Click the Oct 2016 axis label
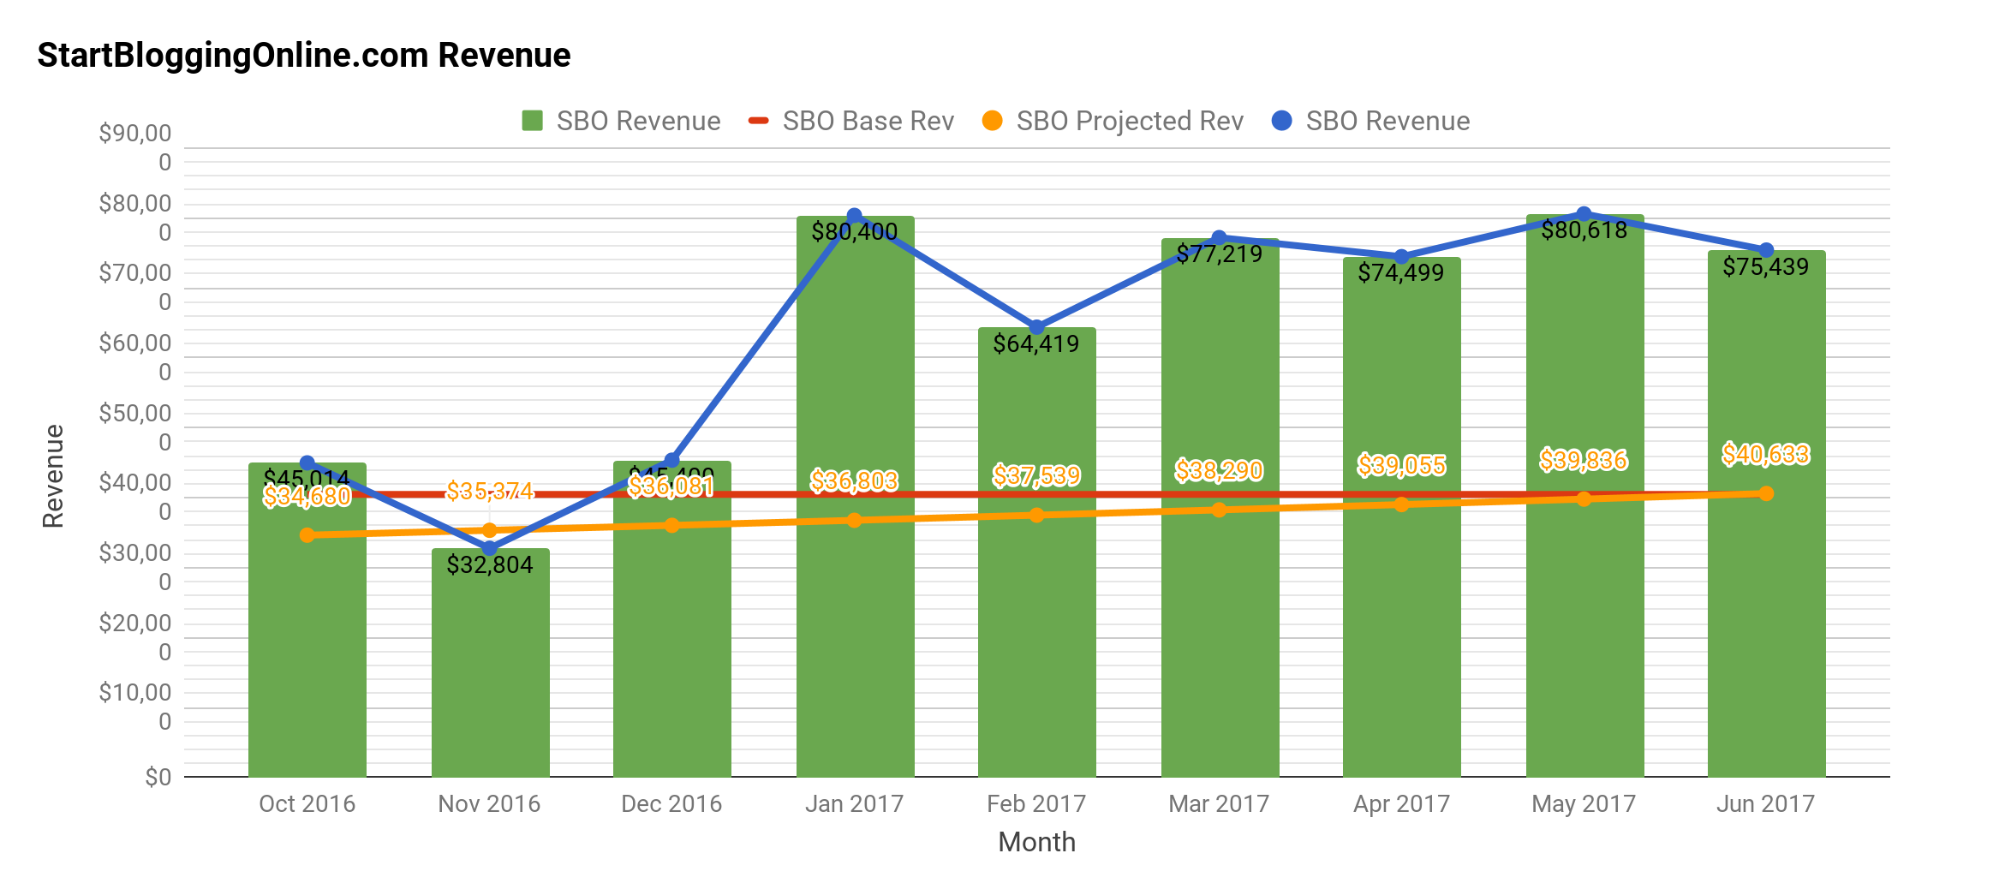 click(x=307, y=804)
